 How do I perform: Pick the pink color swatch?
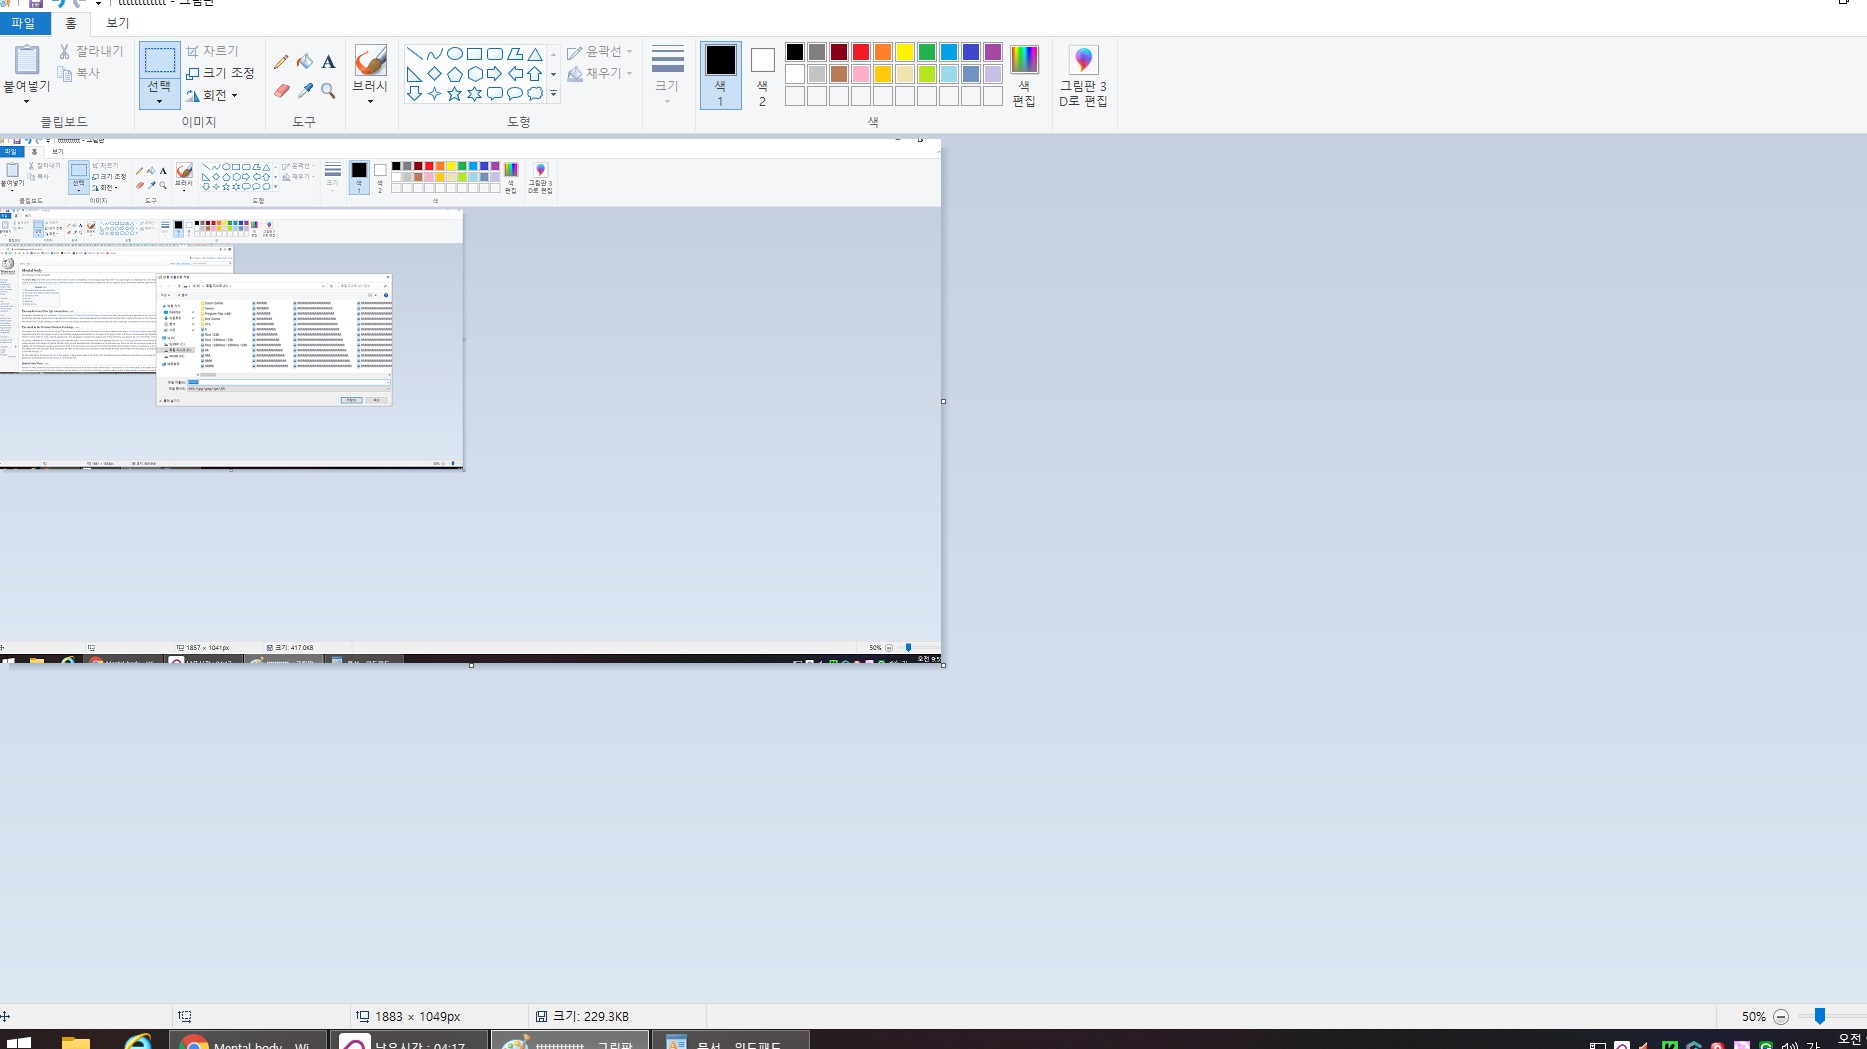pos(861,74)
